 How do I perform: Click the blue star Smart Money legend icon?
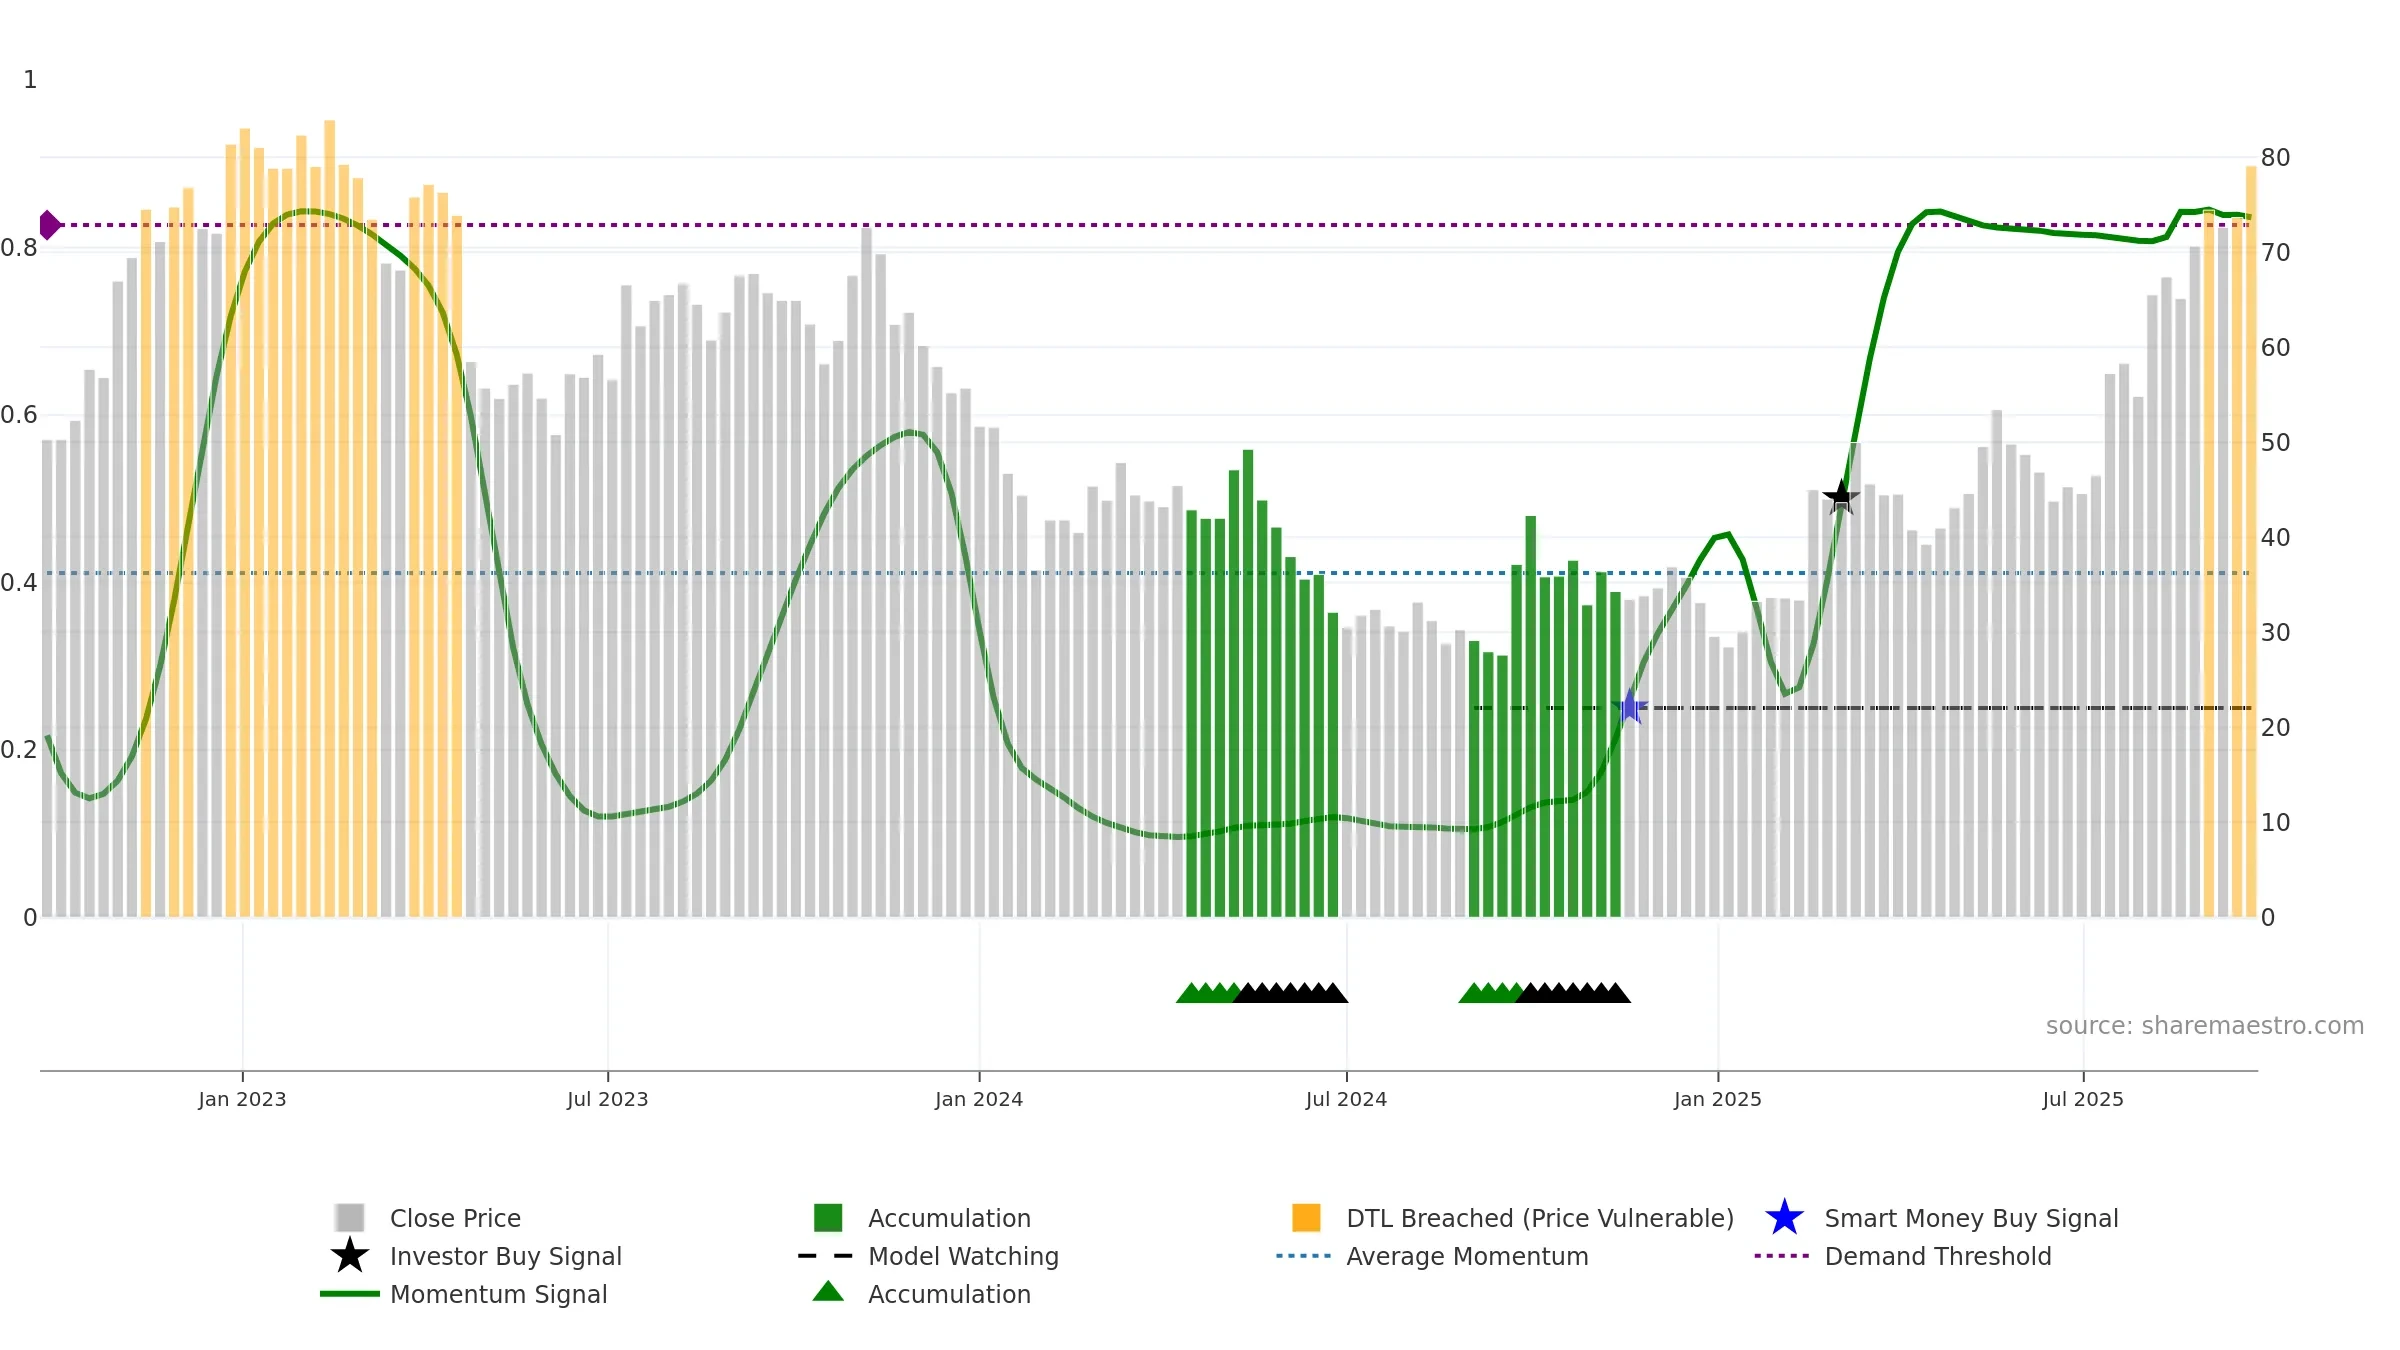pyautogui.click(x=1784, y=1218)
